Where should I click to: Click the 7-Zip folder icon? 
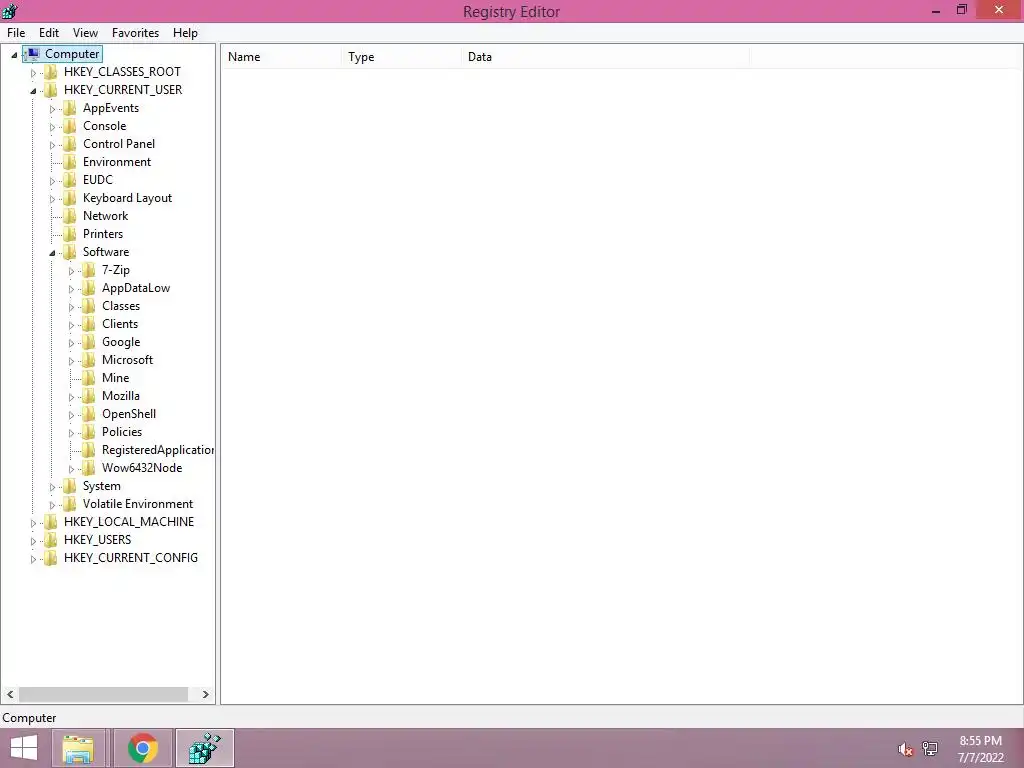(89, 270)
